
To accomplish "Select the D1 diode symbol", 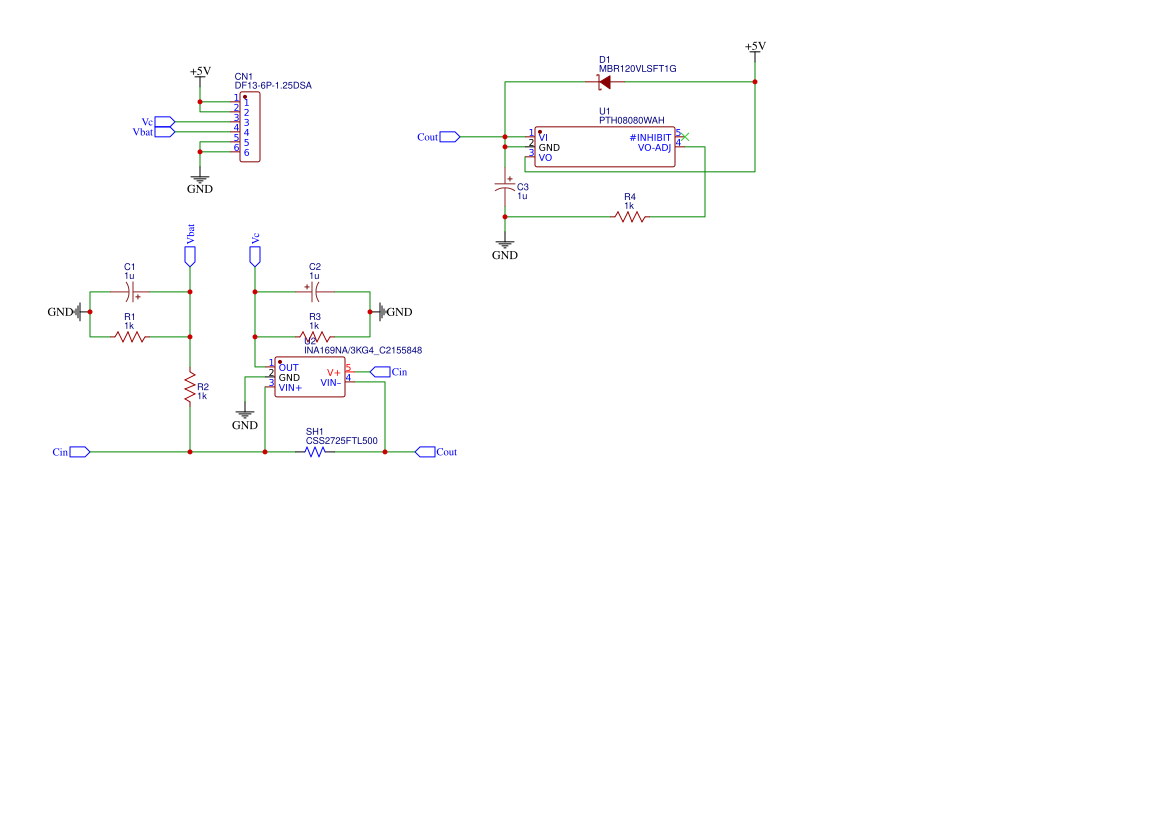I will 604,82.
